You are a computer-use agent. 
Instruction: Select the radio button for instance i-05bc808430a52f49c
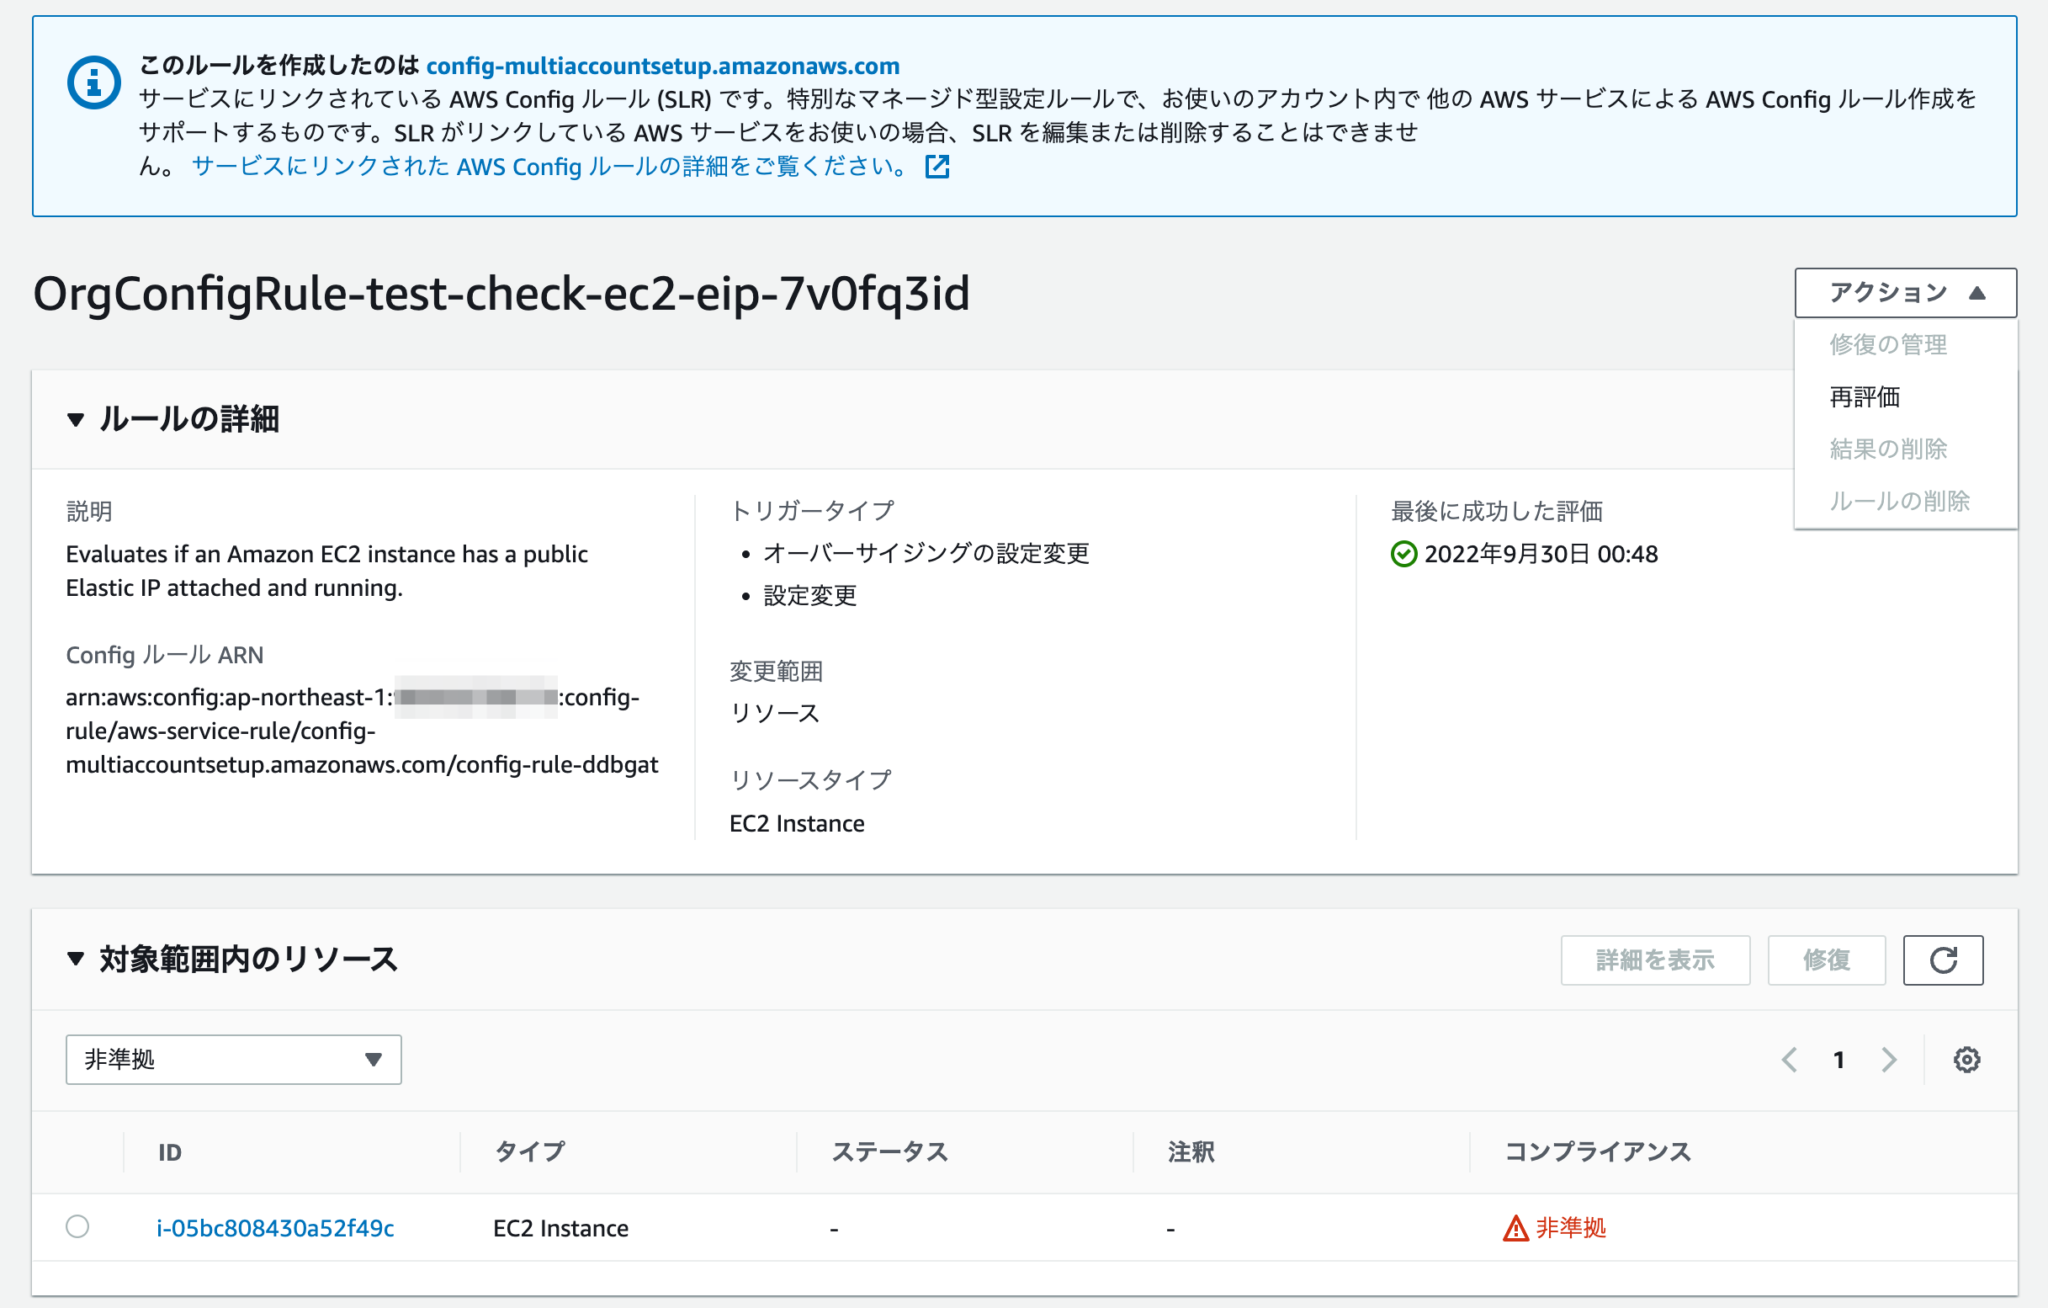click(78, 1227)
